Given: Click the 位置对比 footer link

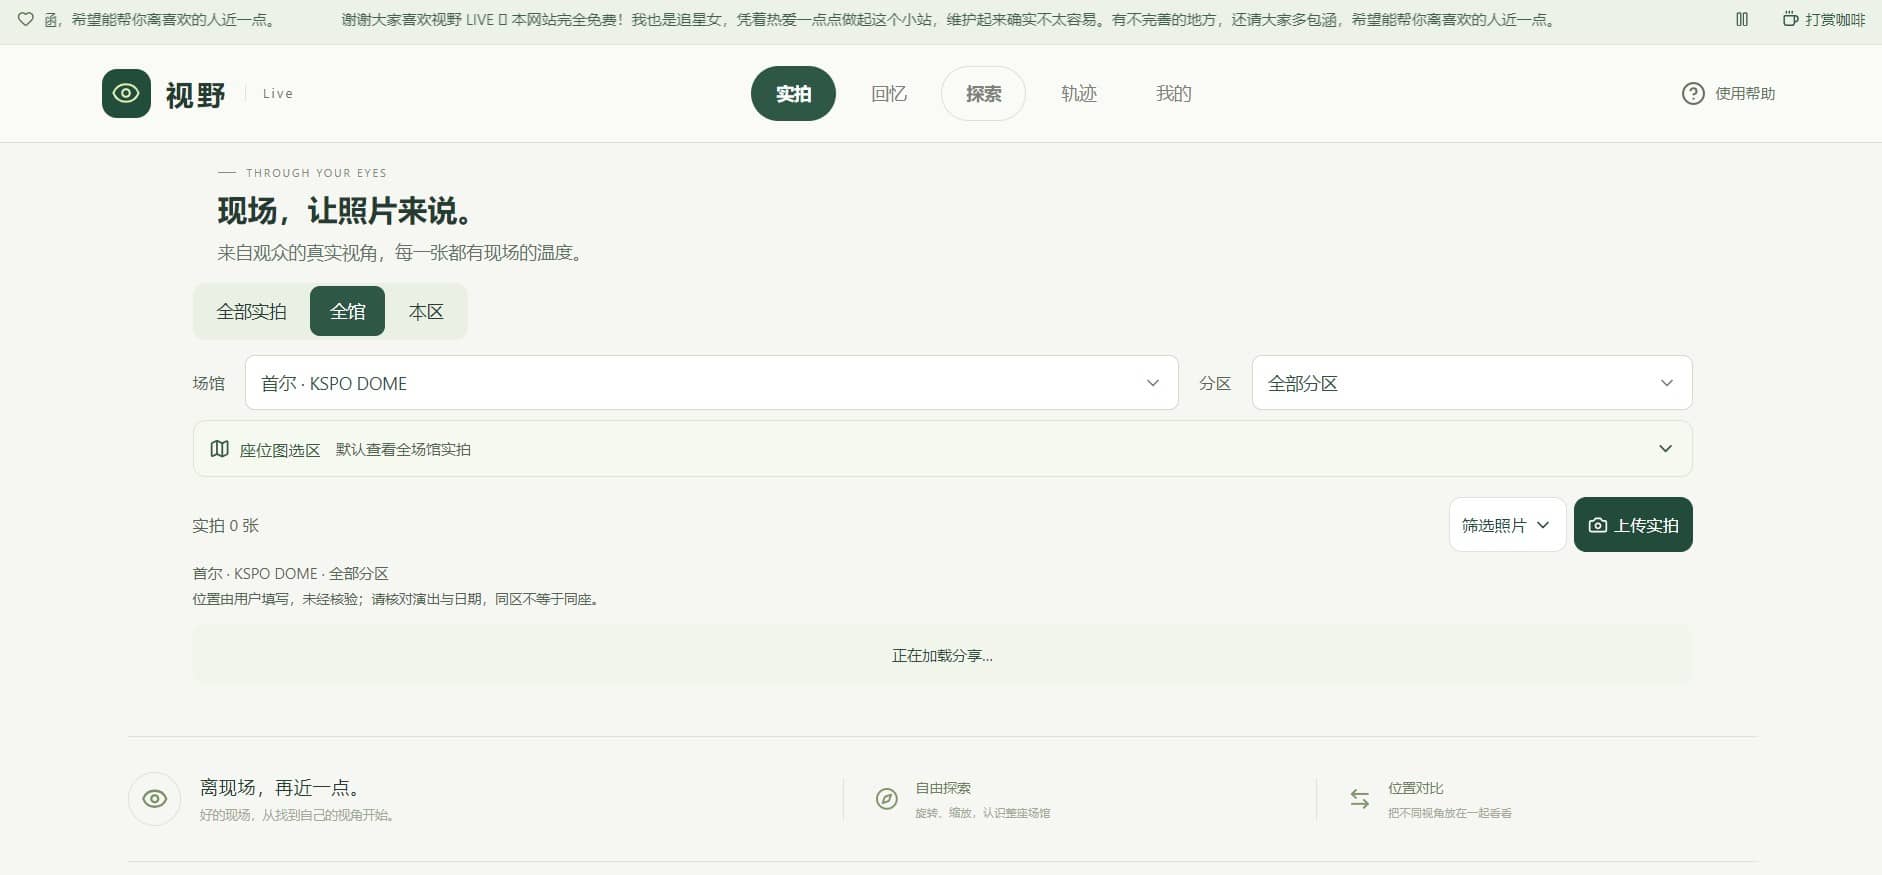Looking at the screenshot, I should click(1415, 788).
